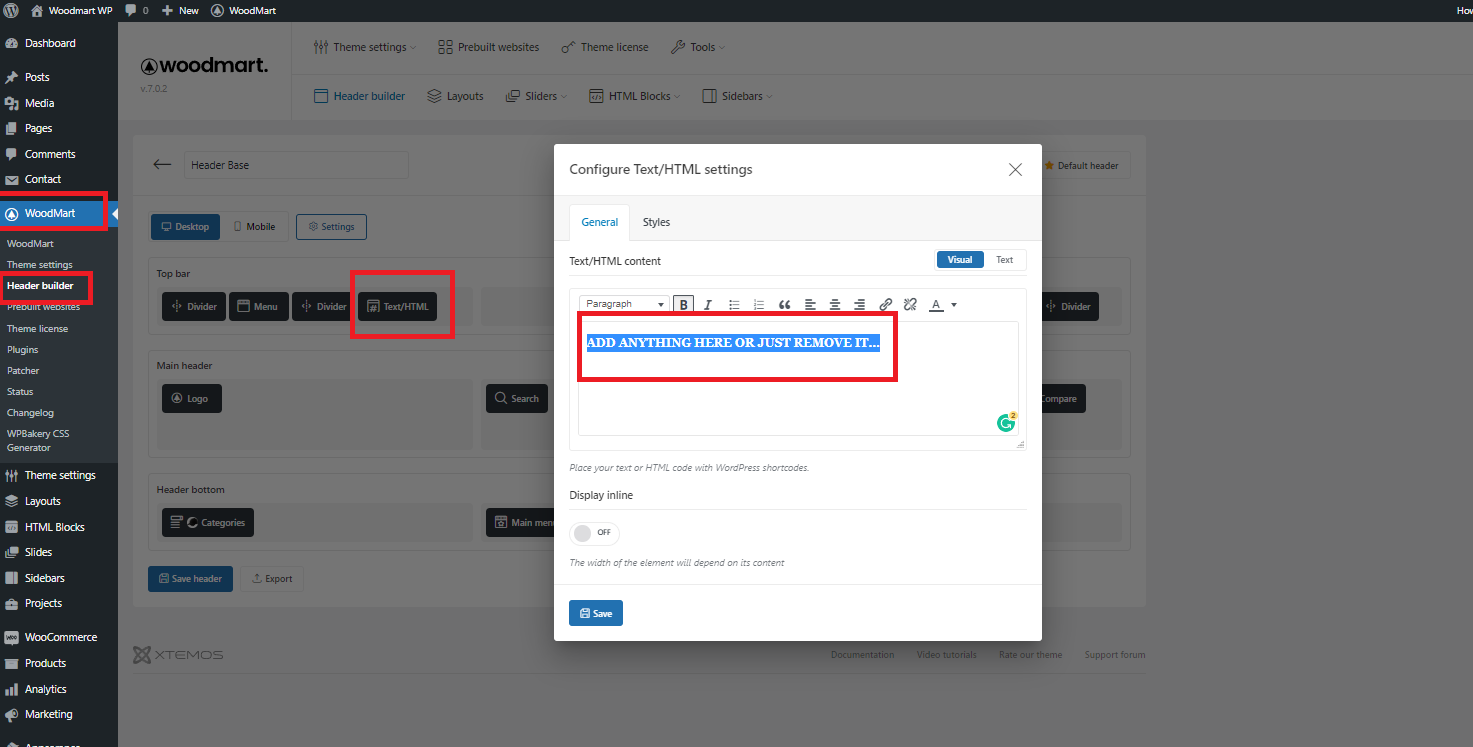
Task: Grab the editor resize handle
Action: coord(1020,444)
